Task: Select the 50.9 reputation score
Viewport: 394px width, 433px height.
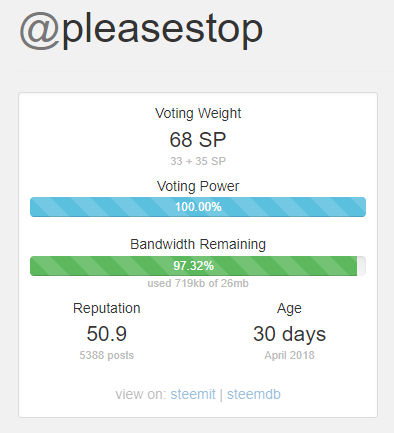Action: coord(107,334)
